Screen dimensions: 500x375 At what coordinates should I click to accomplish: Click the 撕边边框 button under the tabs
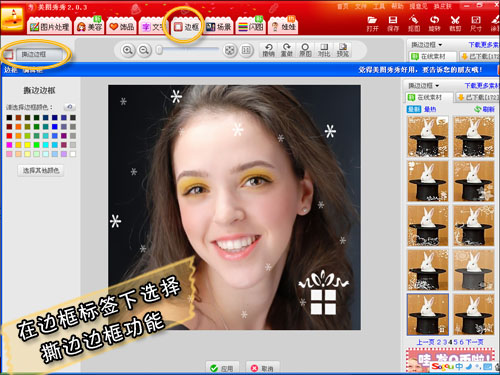tap(39, 54)
